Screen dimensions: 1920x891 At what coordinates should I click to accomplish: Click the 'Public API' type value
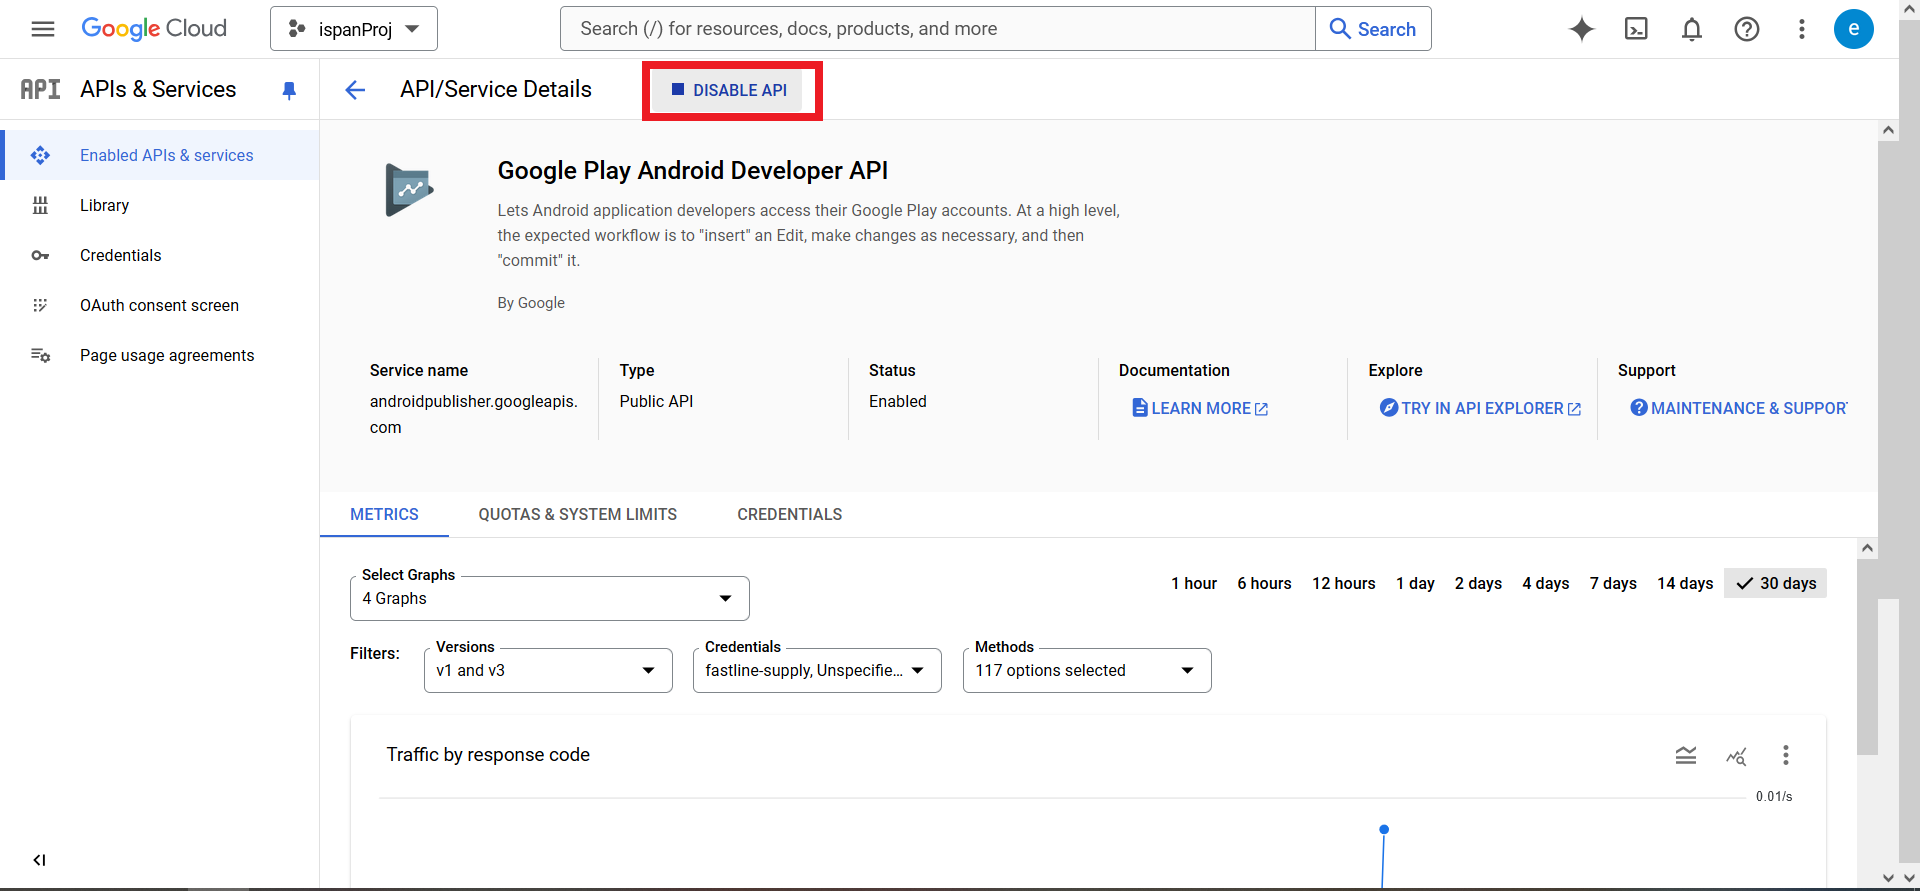tap(656, 401)
